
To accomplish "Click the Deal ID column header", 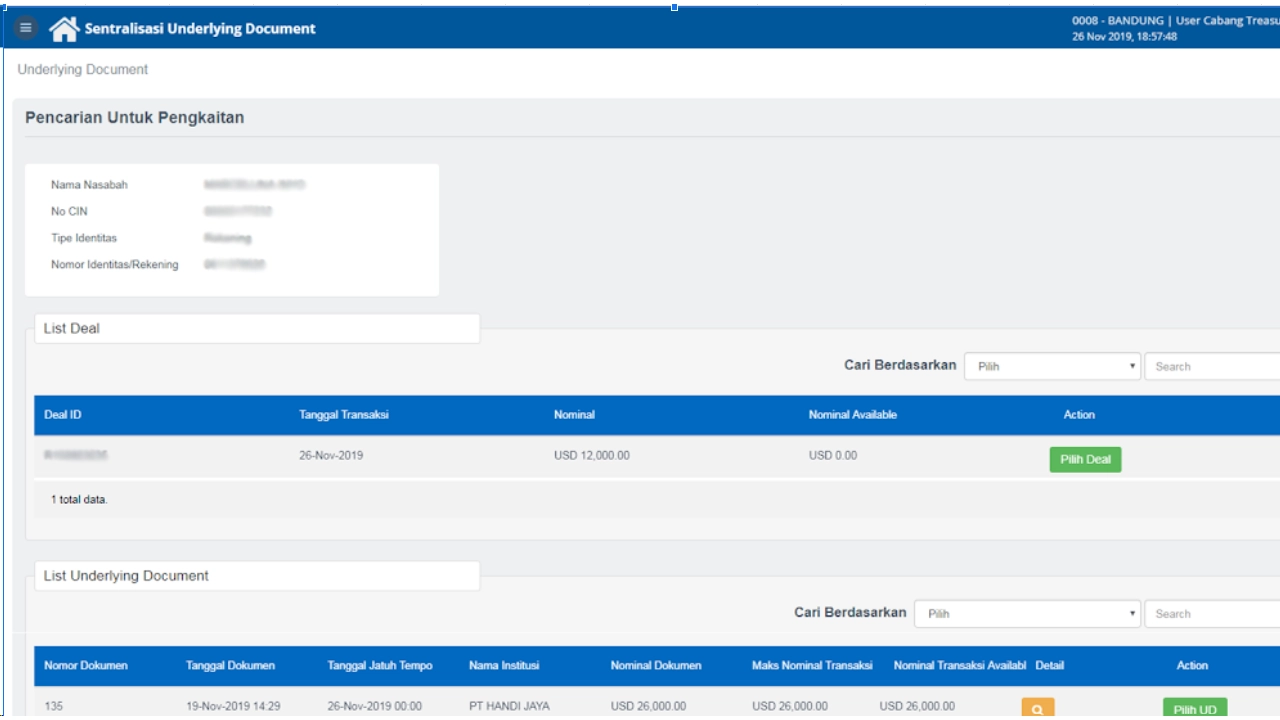I will (63, 415).
